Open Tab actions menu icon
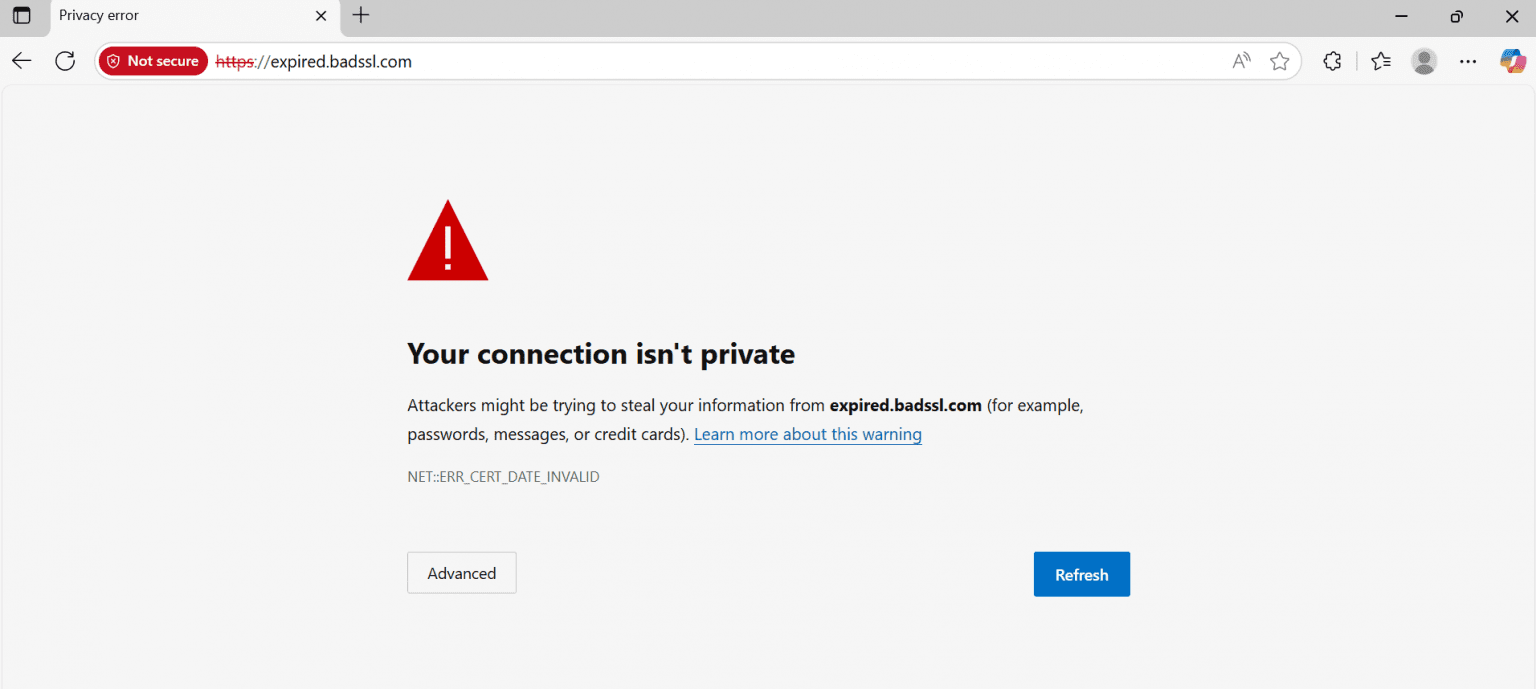1536x689 pixels. (21, 16)
